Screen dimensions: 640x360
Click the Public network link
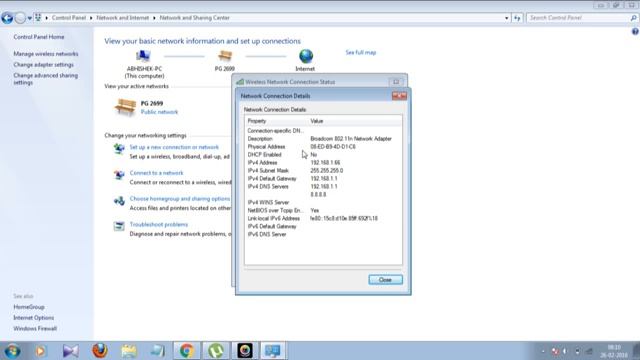click(x=159, y=112)
